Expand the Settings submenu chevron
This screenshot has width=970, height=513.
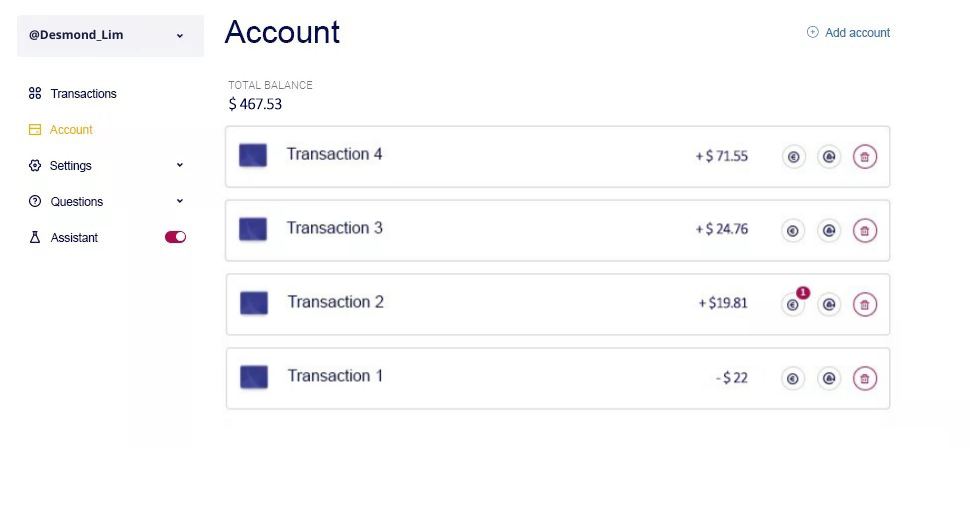(x=180, y=165)
